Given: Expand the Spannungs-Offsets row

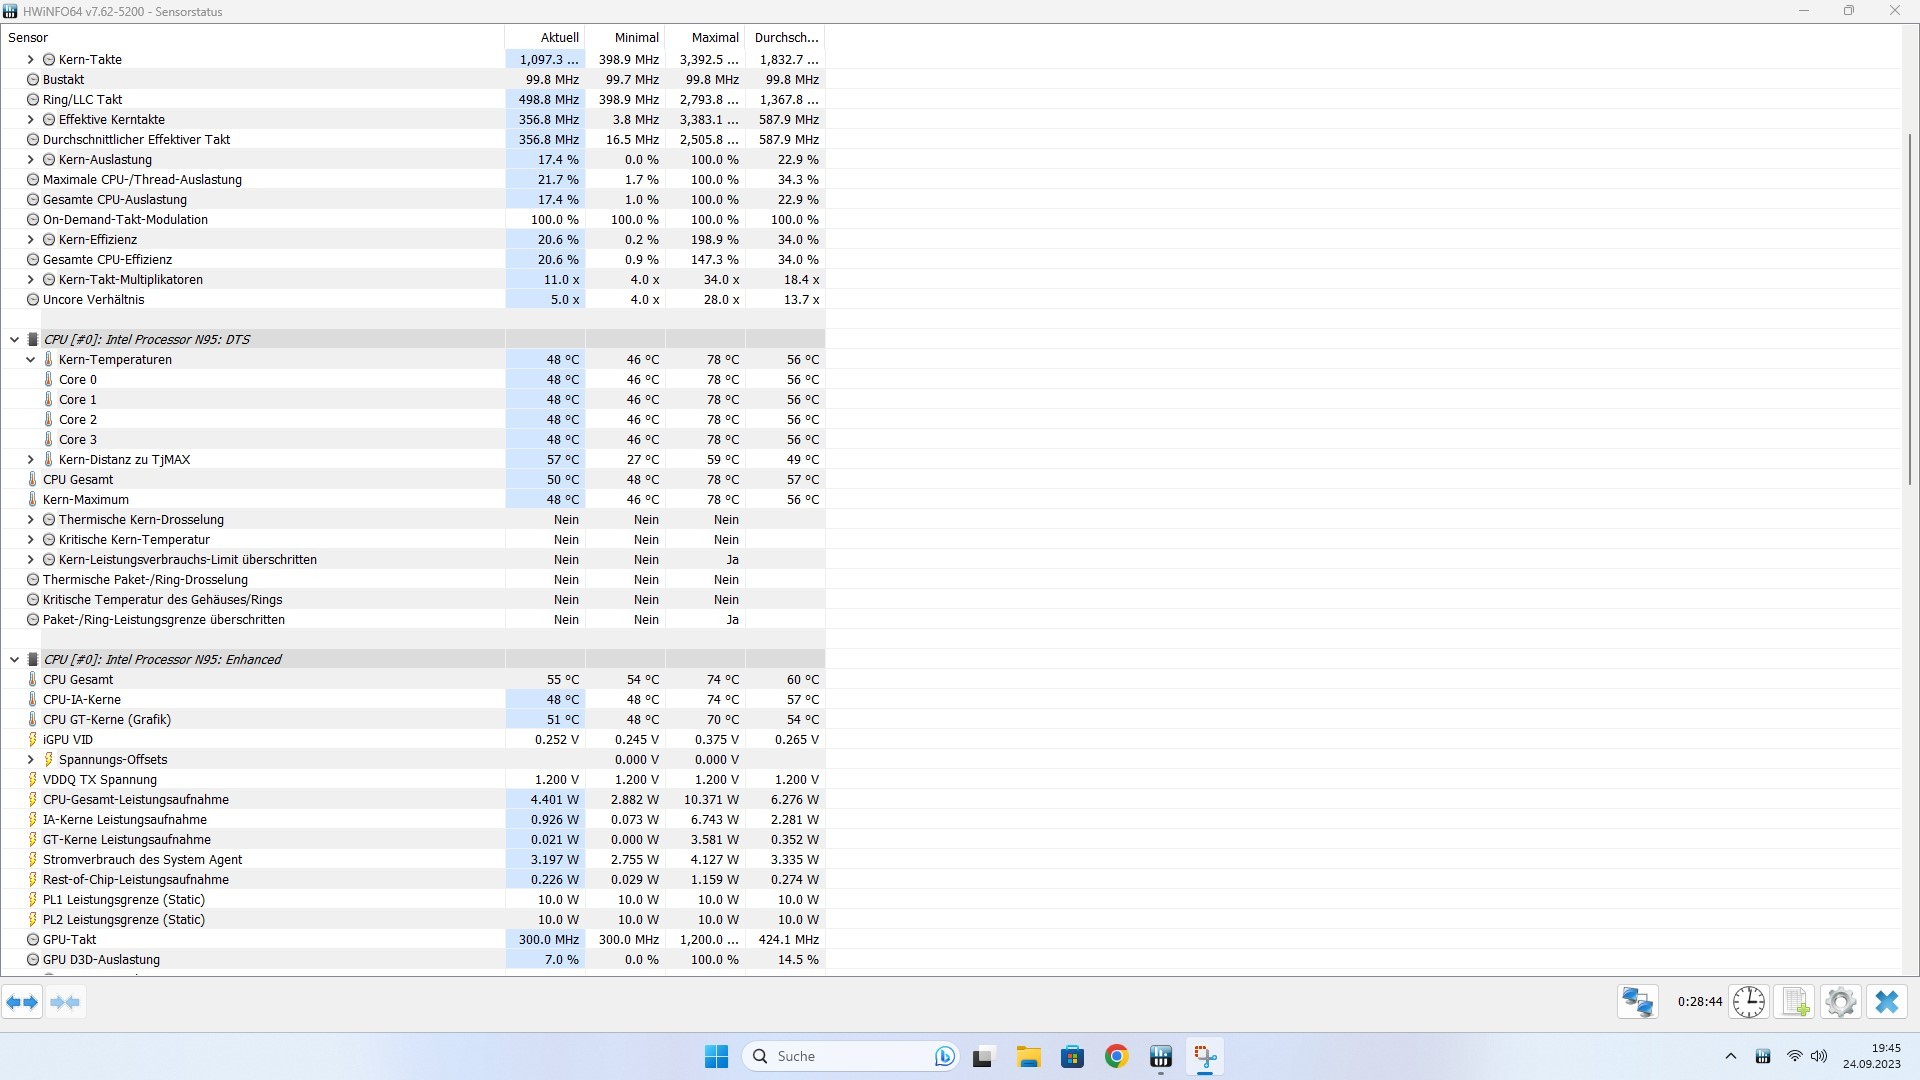Looking at the screenshot, I should (x=30, y=759).
